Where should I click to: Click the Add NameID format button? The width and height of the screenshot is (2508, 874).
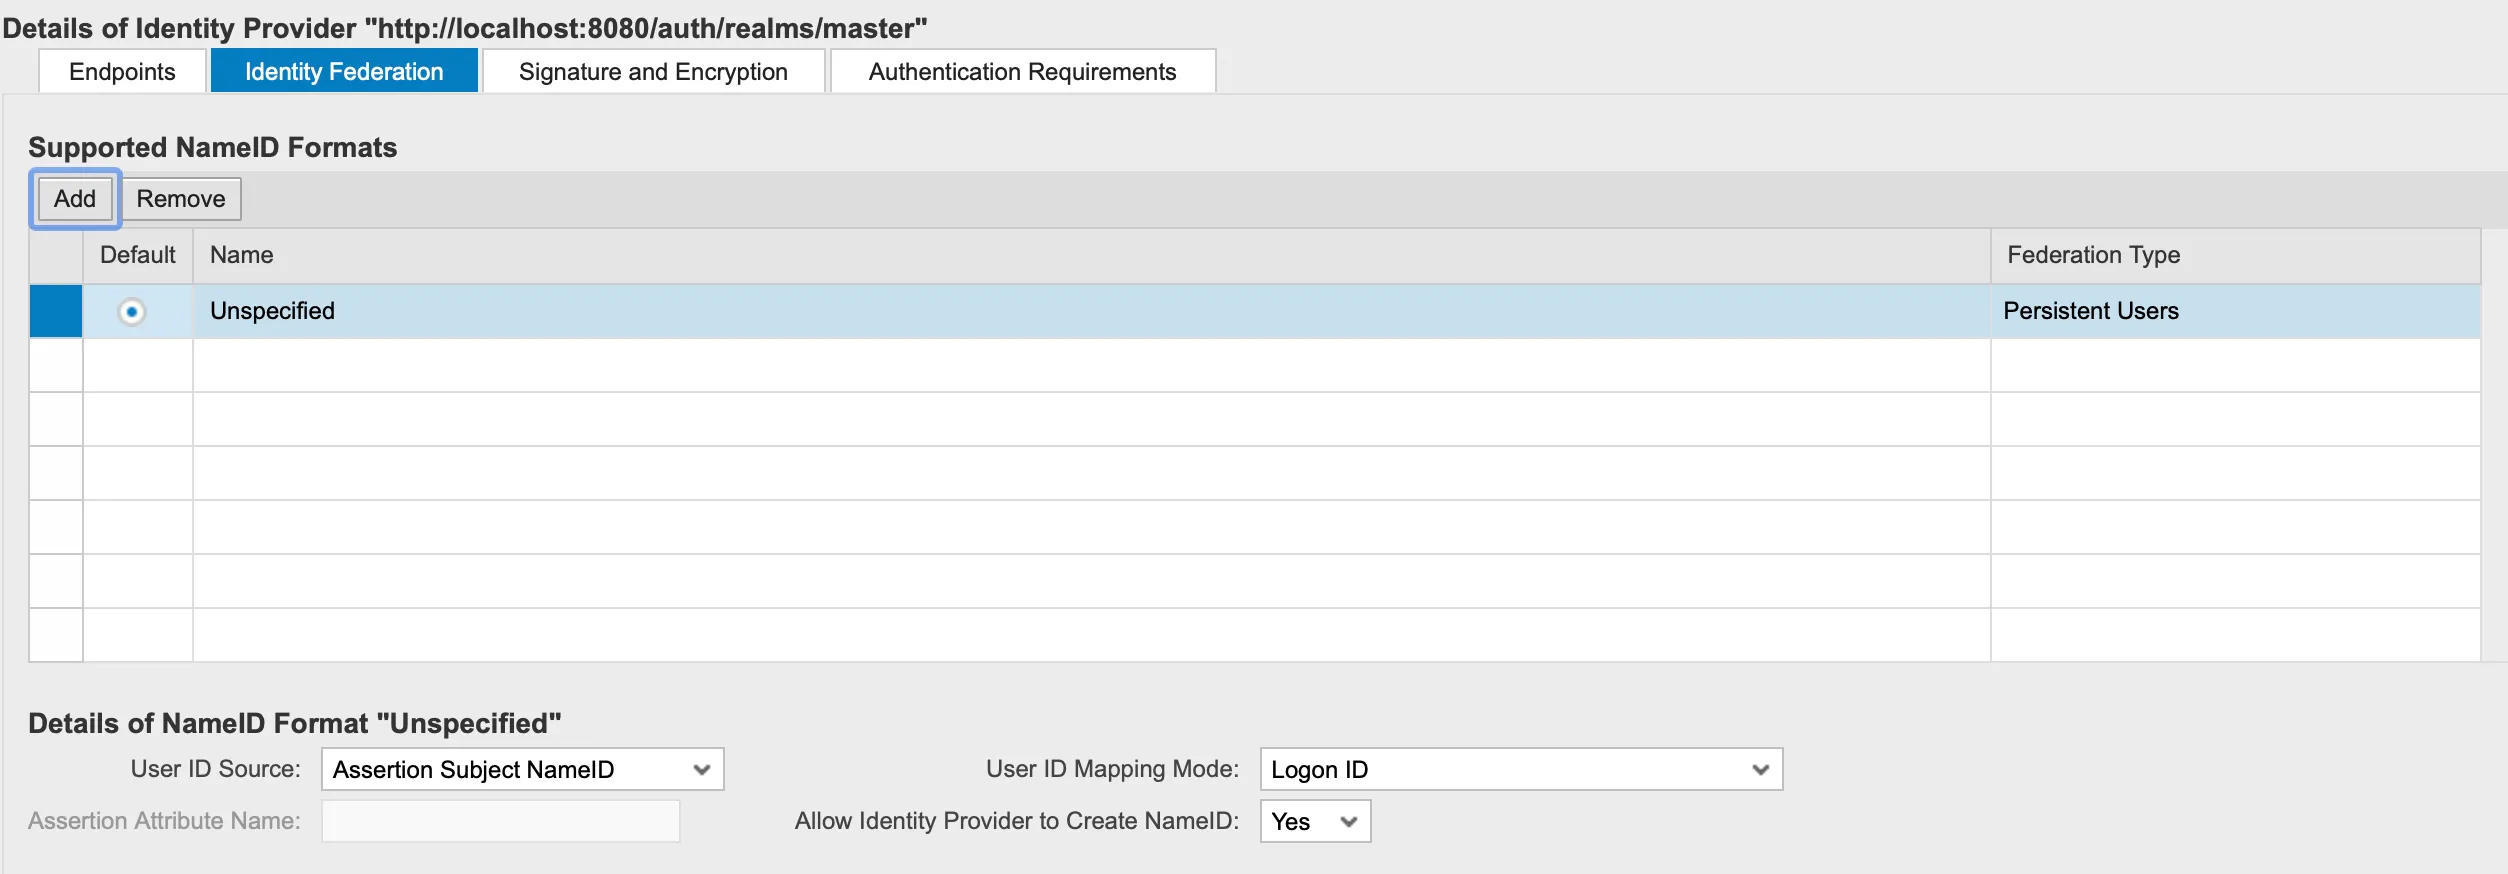[x=75, y=199]
